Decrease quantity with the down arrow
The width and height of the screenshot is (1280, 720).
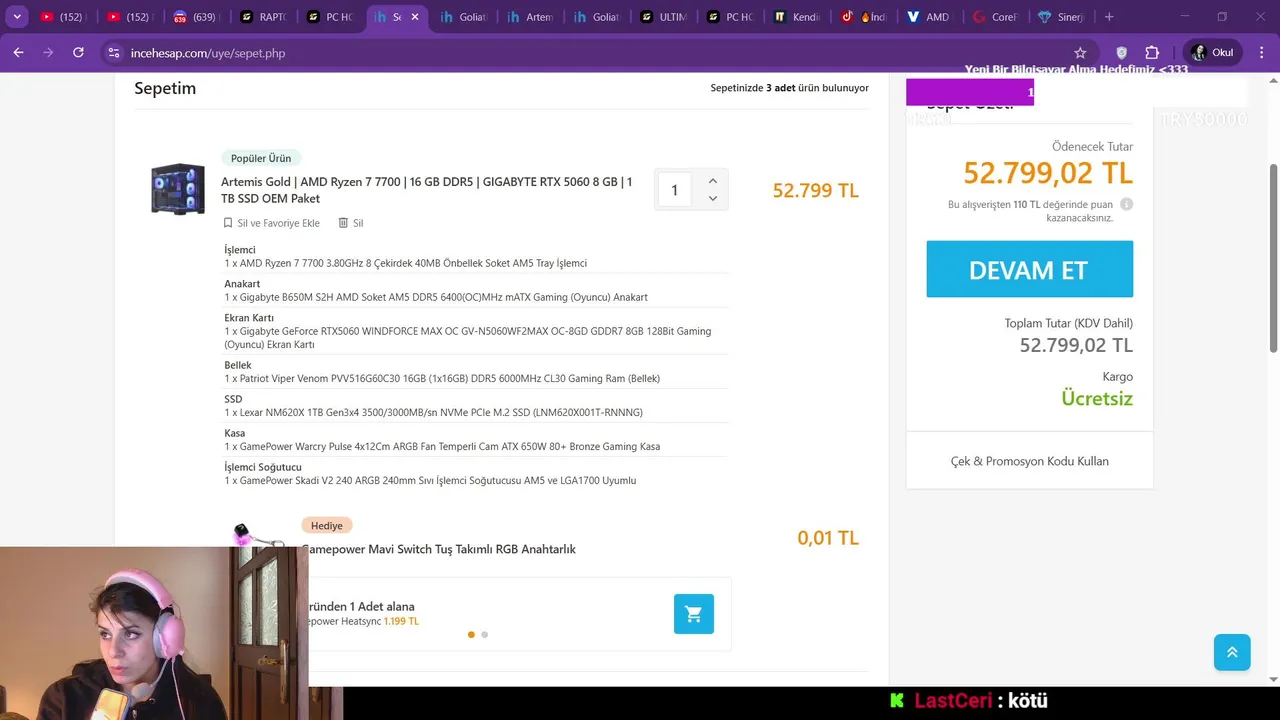pyautogui.click(x=712, y=198)
